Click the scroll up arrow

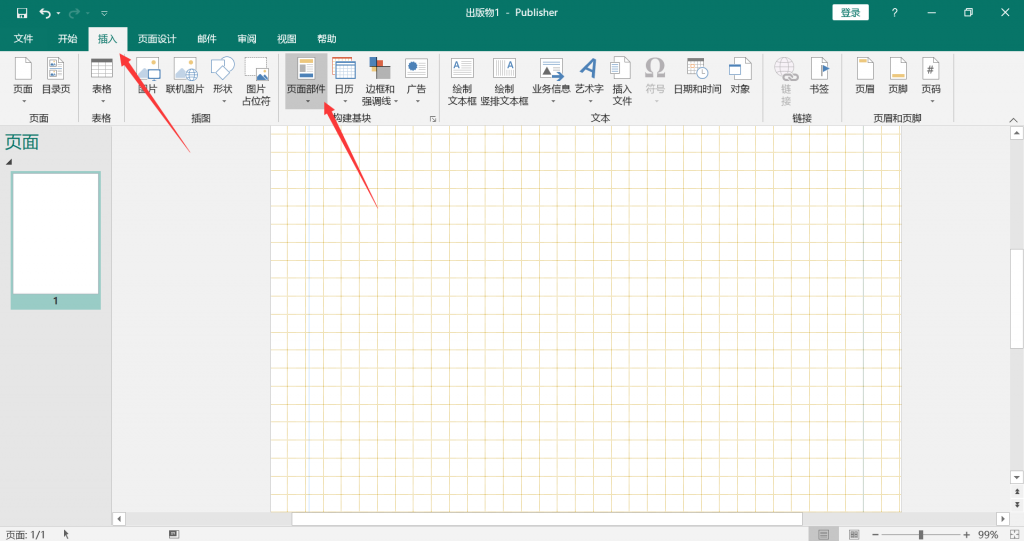1016,133
